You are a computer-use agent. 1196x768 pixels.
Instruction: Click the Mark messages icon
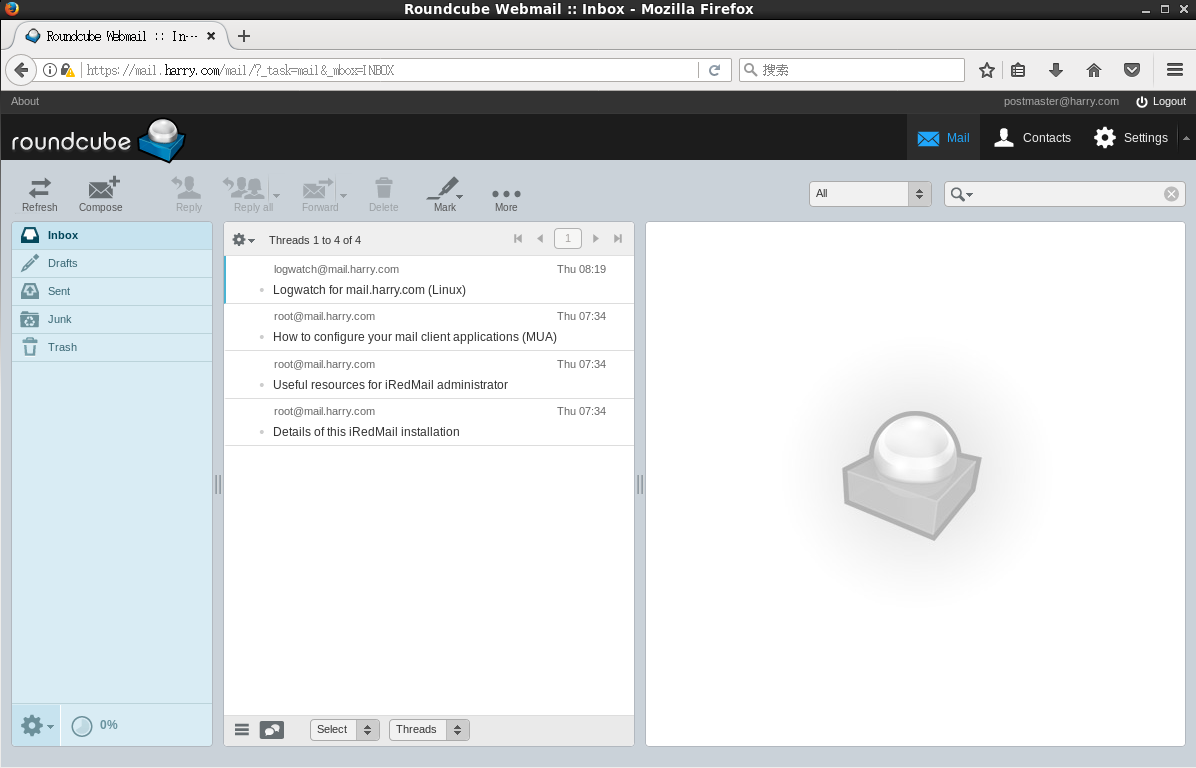coord(445,194)
